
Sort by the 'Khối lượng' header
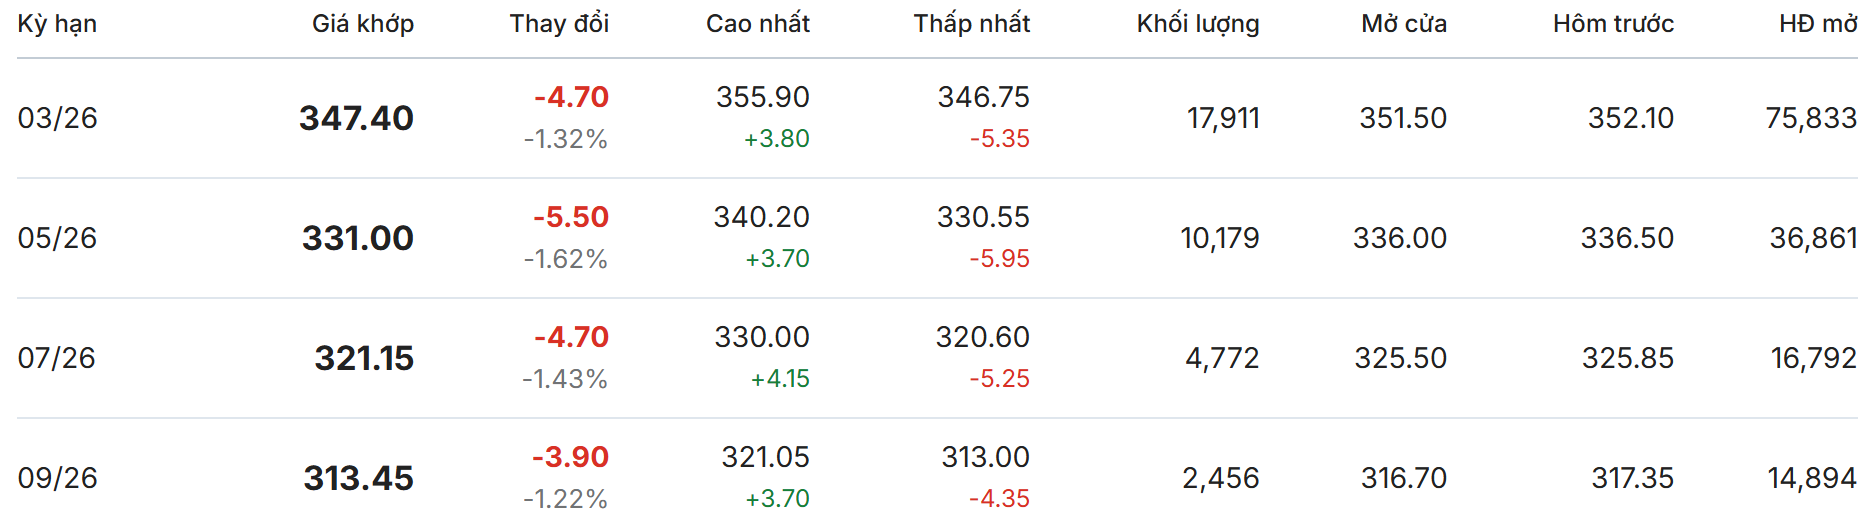[x=1197, y=24]
